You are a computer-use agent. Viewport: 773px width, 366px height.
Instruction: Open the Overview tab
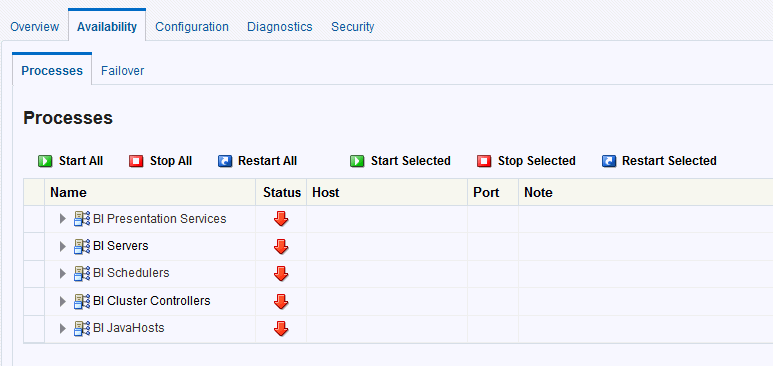[x=35, y=27]
